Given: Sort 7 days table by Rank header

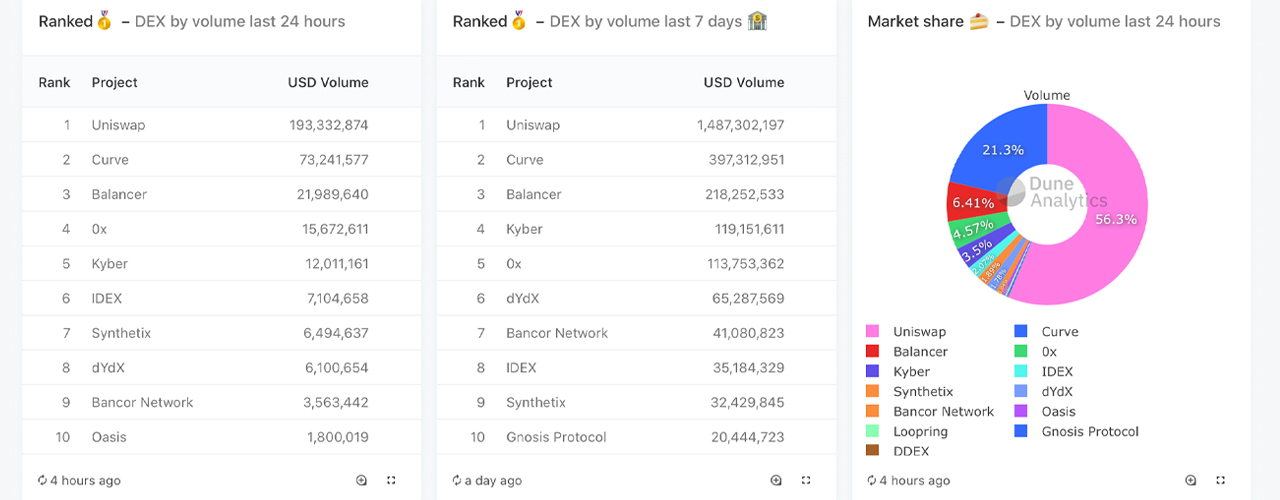Looking at the screenshot, I should 469,82.
